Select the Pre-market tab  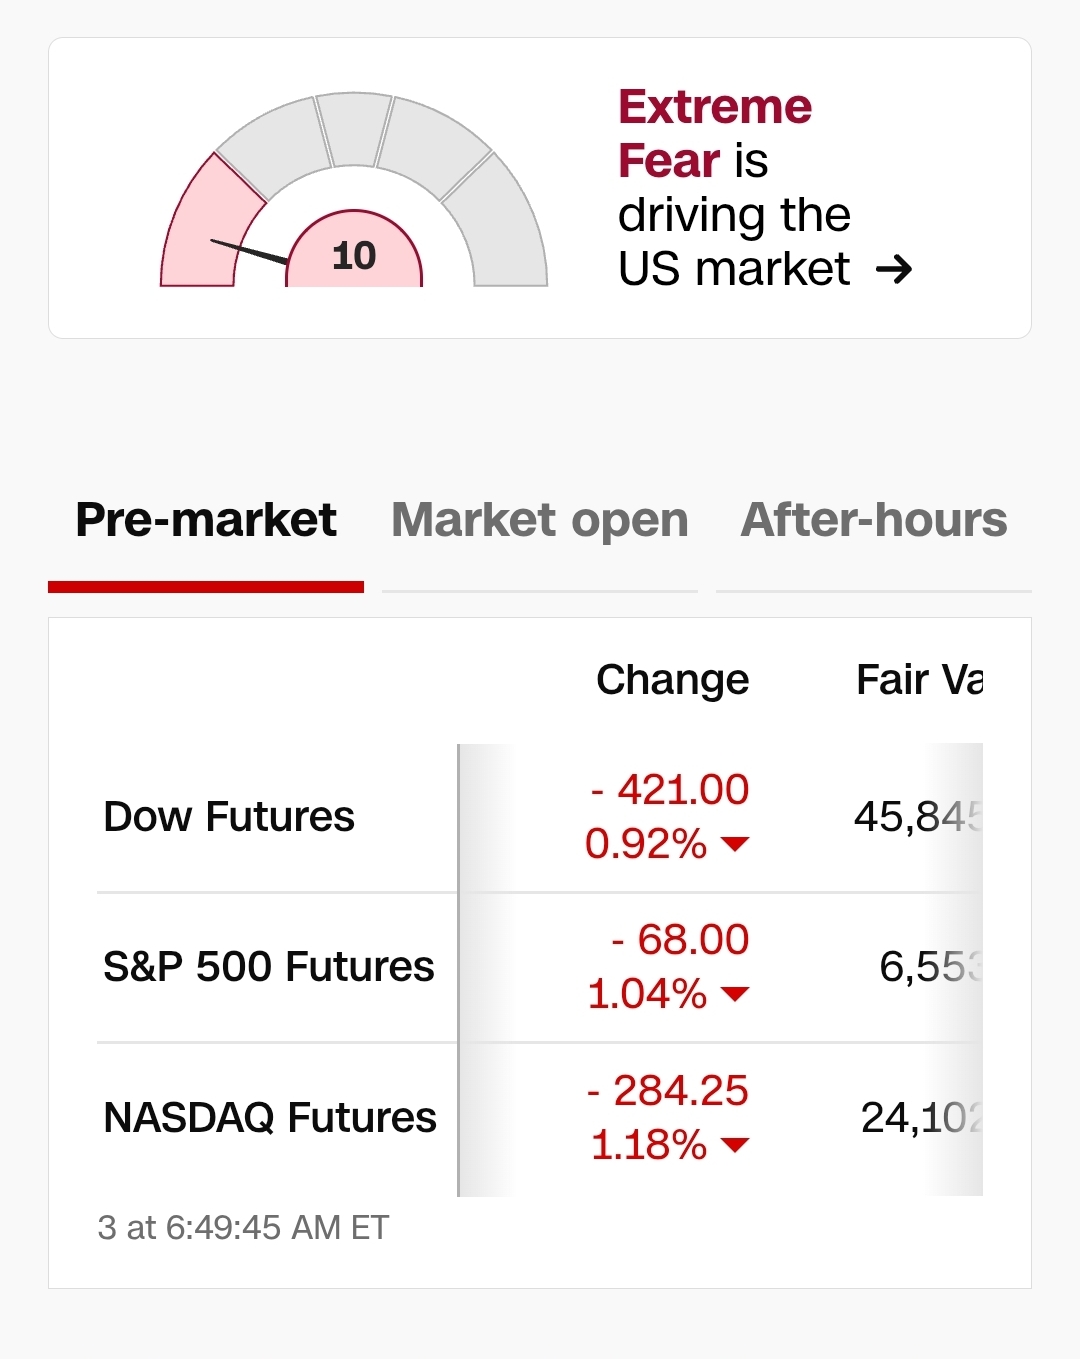click(206, 520)
